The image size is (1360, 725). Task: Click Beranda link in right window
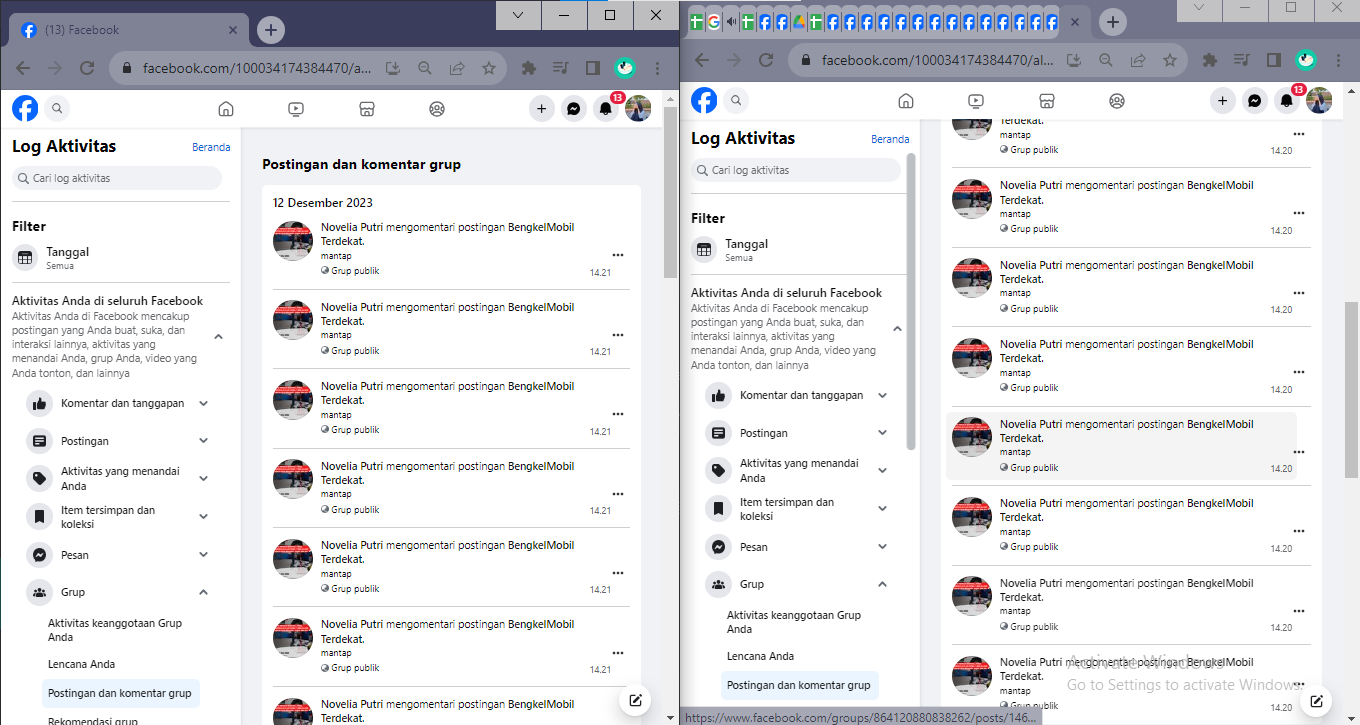[890, 139]
